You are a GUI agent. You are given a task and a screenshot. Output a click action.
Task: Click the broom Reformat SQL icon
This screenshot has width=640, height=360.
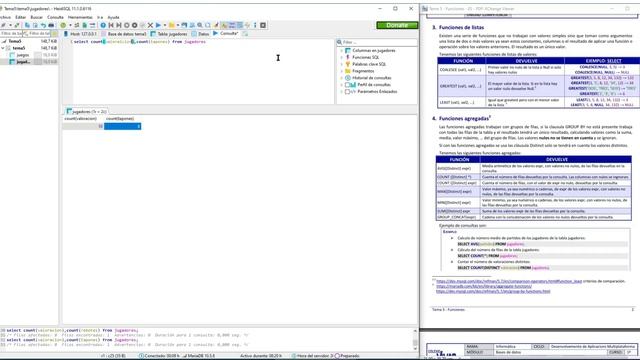point(216,25)
